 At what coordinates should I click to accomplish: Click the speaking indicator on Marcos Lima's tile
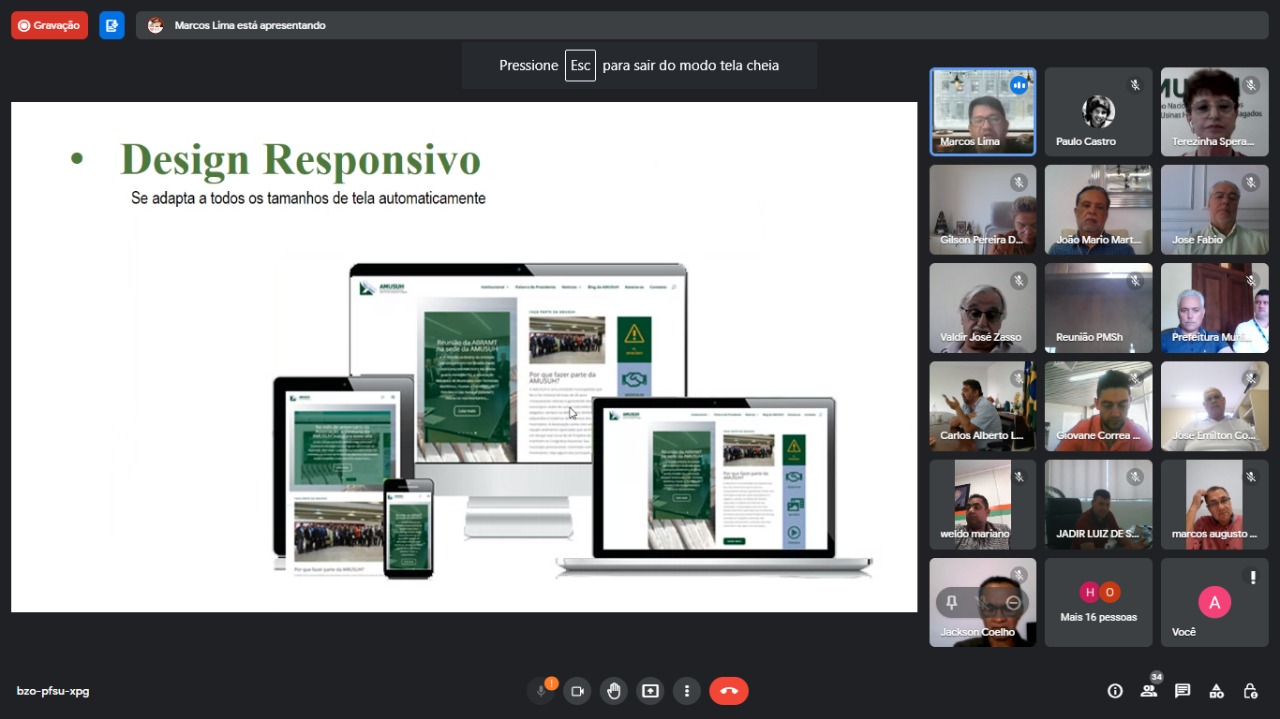point(1019,85)
